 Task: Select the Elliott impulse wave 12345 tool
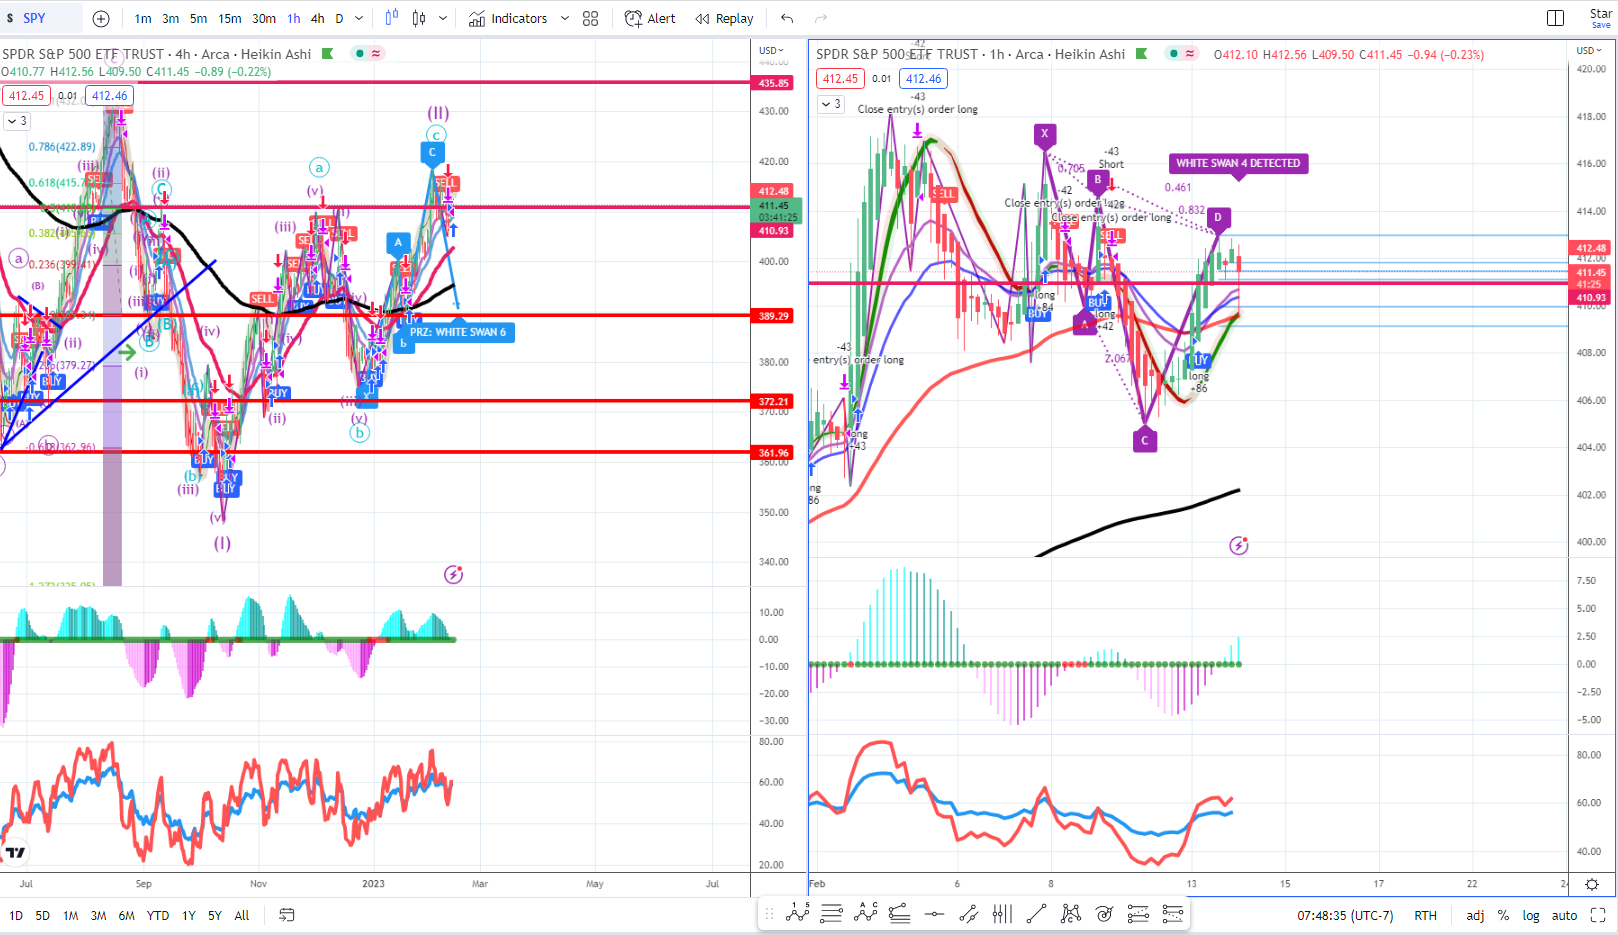point(797,912)
